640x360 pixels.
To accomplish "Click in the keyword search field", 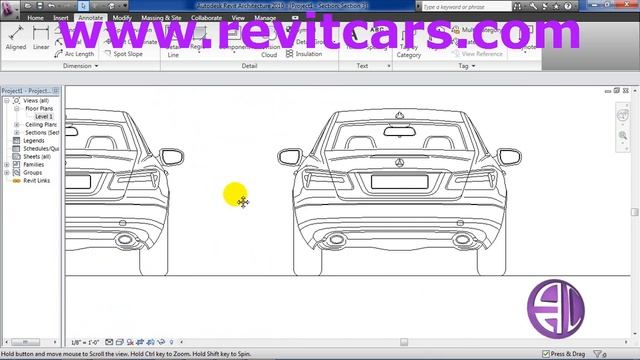I will click(x=467, y=7).
